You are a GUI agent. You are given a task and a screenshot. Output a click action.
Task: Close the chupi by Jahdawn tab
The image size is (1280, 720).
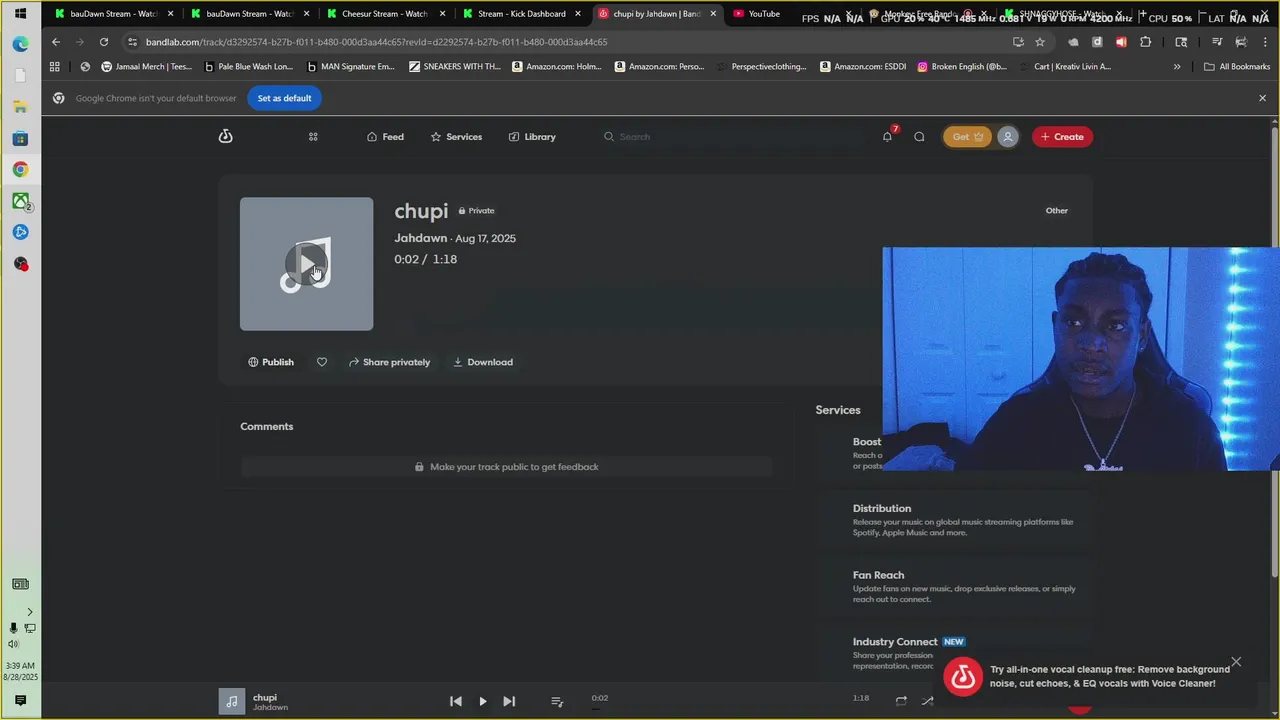[x=713, y=14]
